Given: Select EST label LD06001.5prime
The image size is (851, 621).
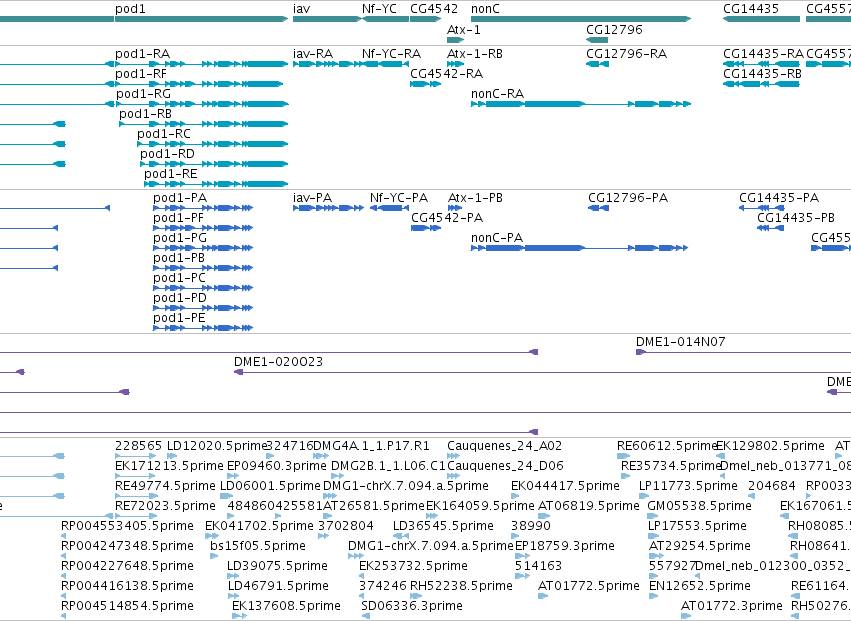Looking at the screenshot, I should pos(270,486).
